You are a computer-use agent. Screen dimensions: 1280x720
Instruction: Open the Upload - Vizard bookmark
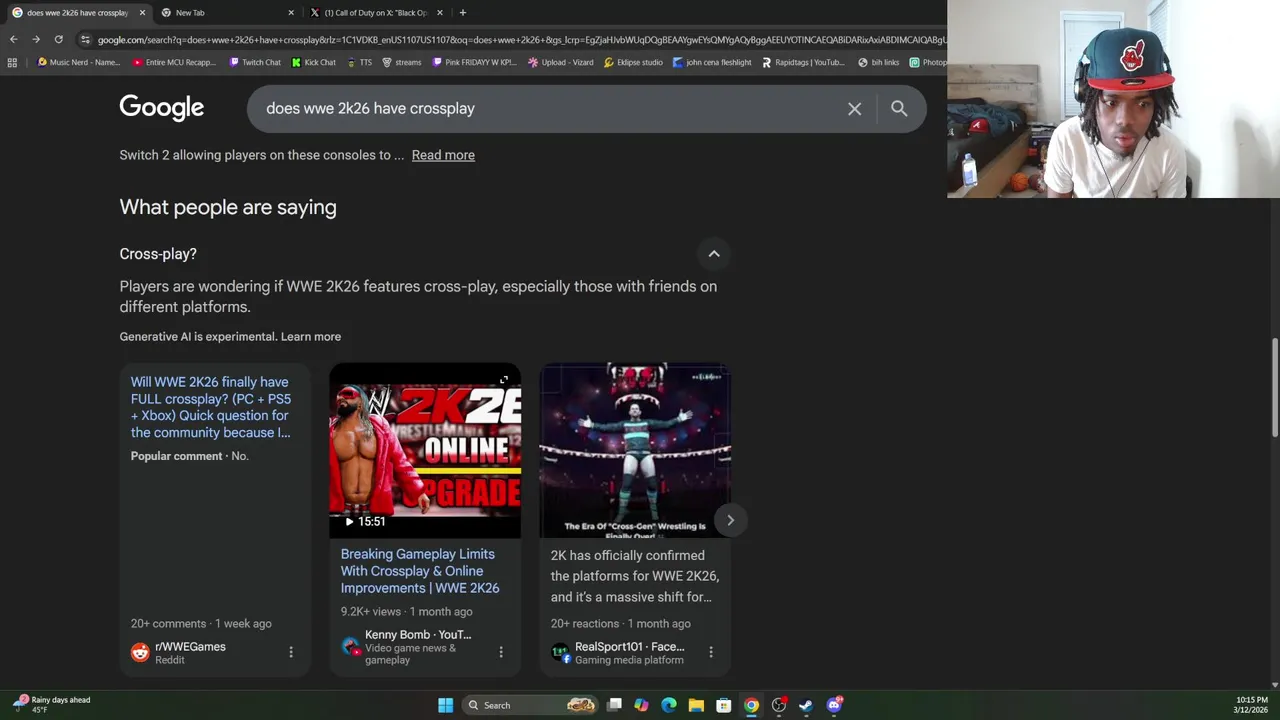[560, 62]
